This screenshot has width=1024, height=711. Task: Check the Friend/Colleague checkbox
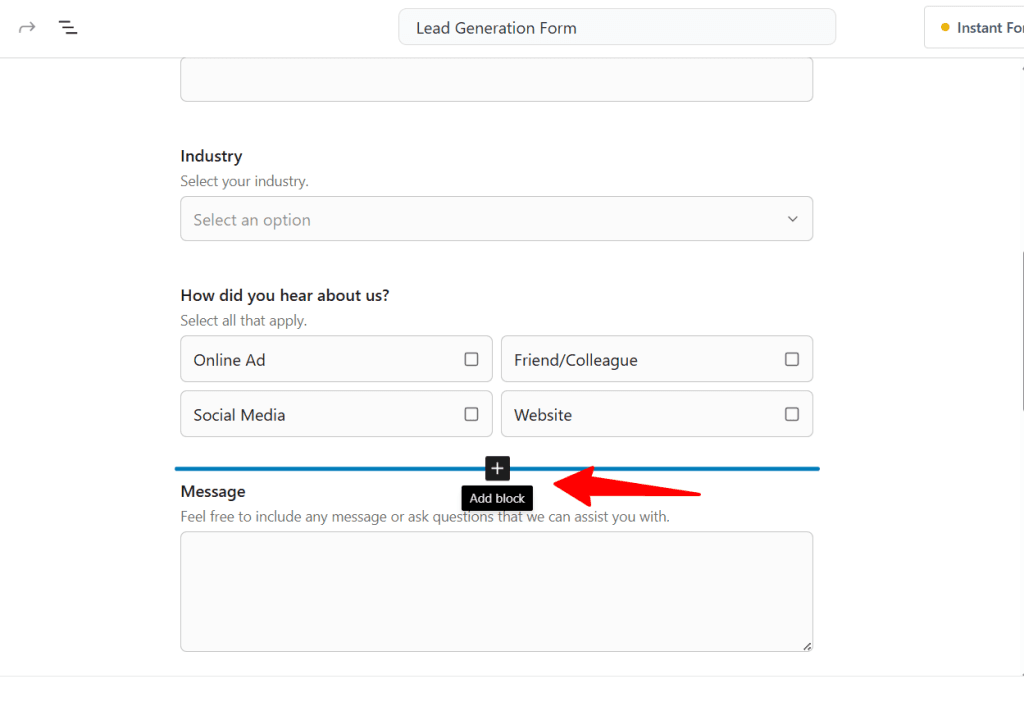pyautogui.click(x=791, y=359)
